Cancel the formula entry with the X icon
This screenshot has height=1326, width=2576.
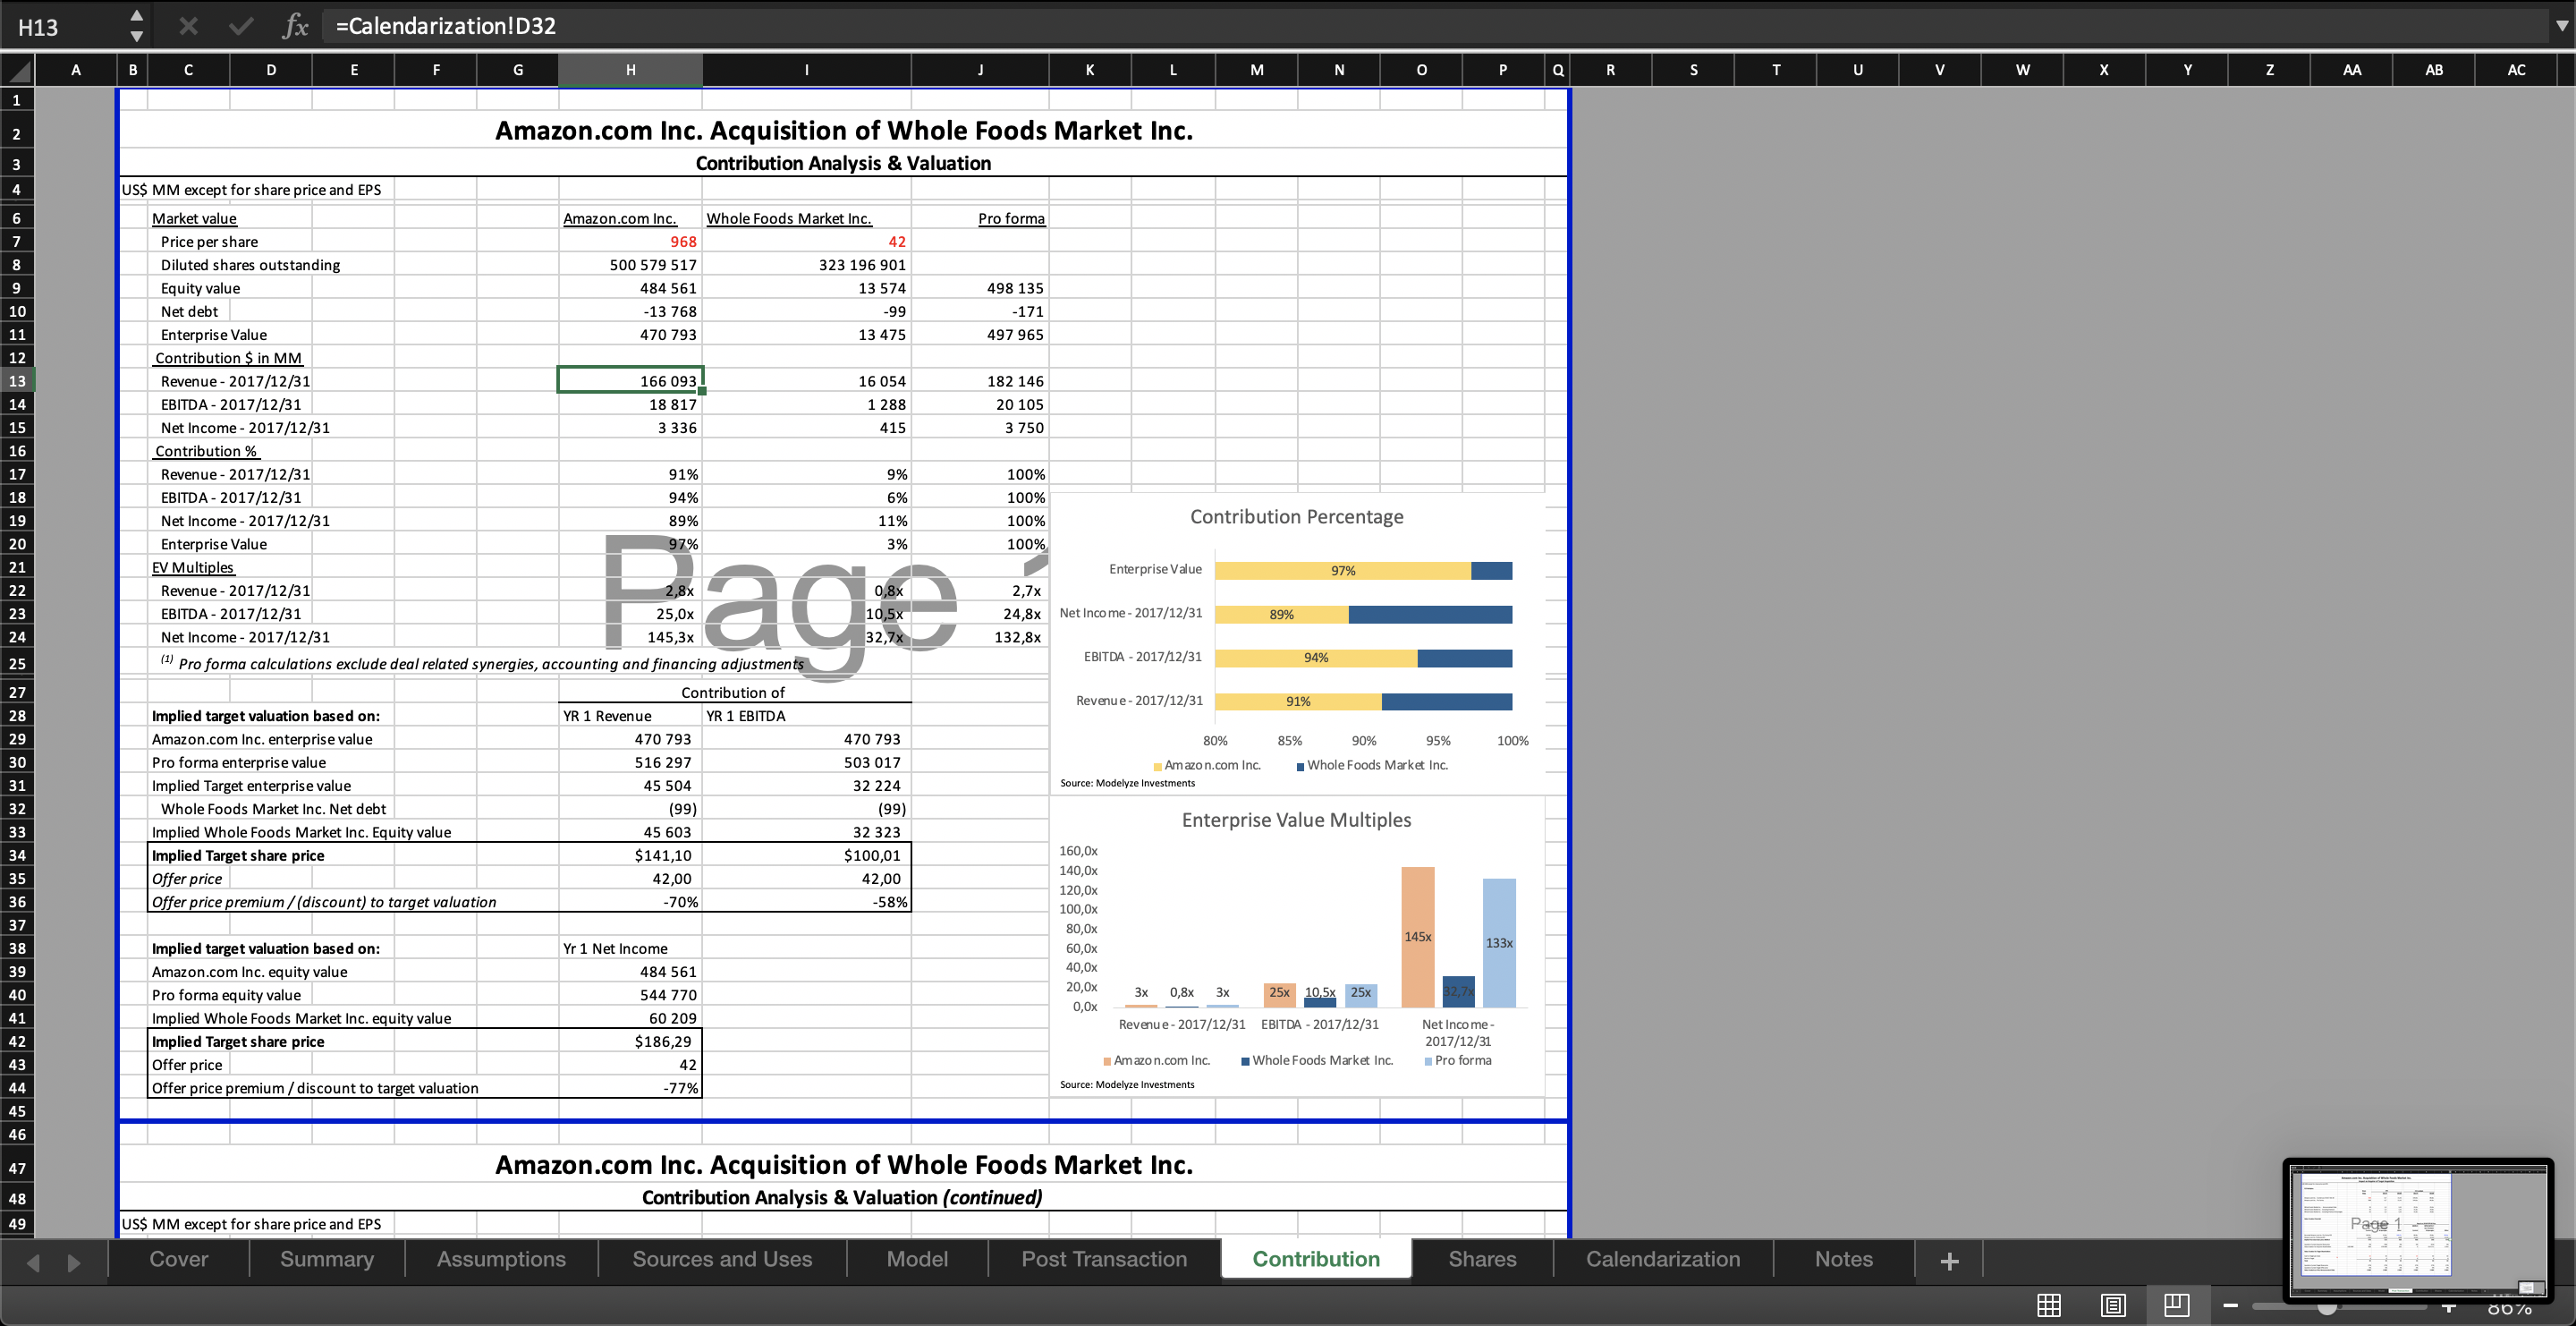tap(188, 26)
